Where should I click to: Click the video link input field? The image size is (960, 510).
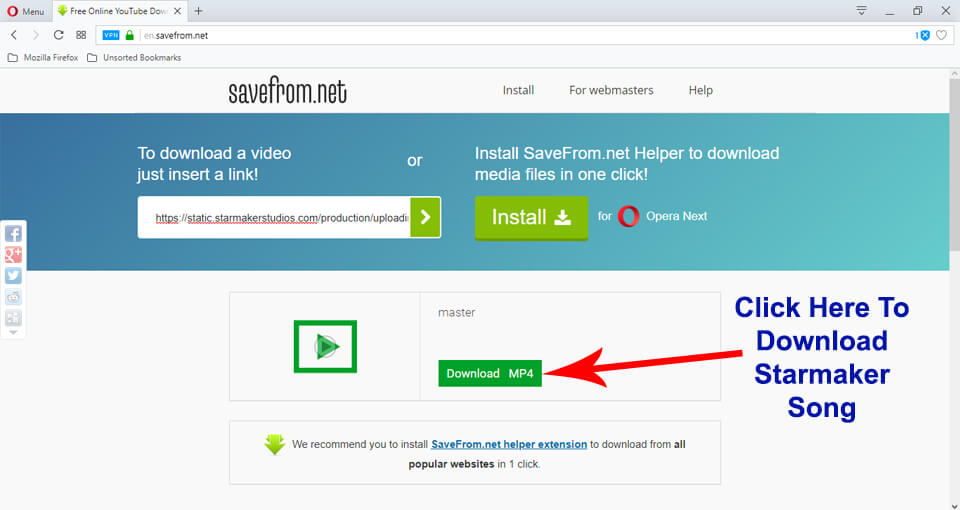(274, 217)
